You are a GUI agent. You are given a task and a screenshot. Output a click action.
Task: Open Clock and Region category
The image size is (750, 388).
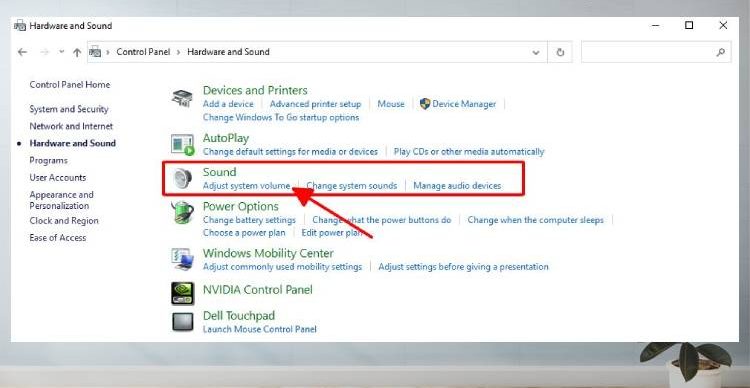64,221
